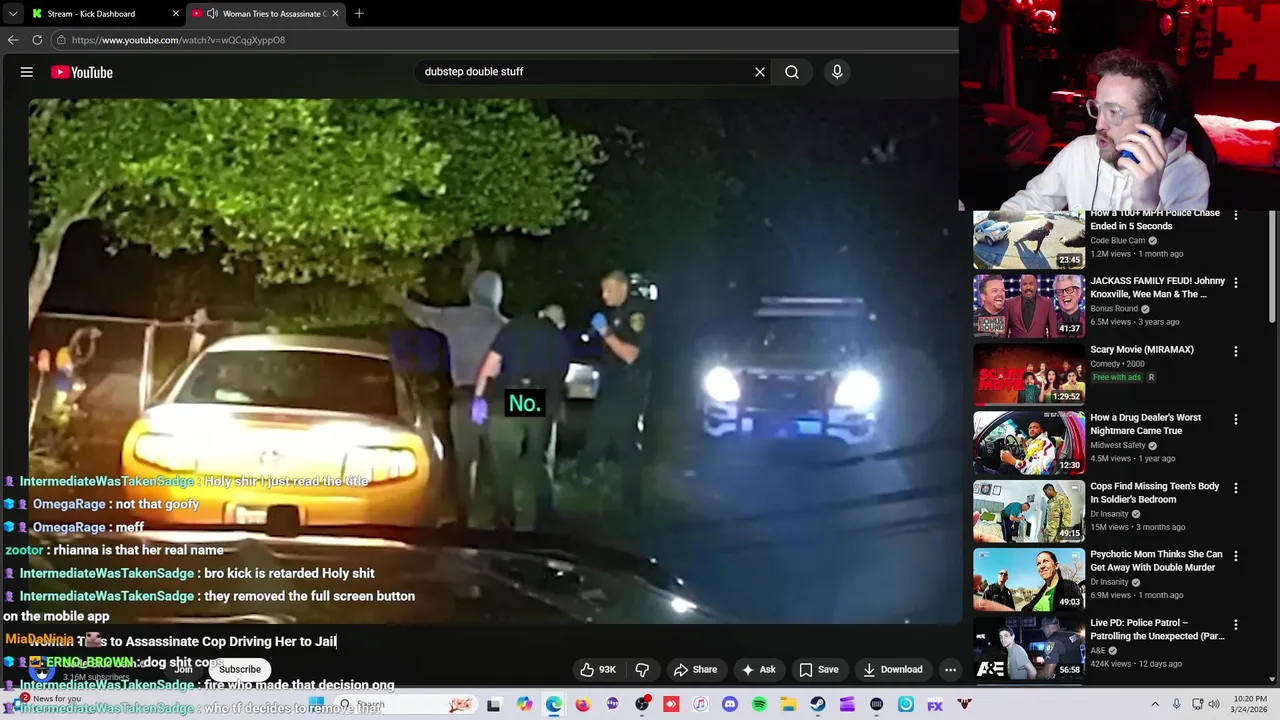Image resolution: width=1280 pixels, height=720 pixels.
Task: Save the video to a playlist
Action: pos(819,670)
